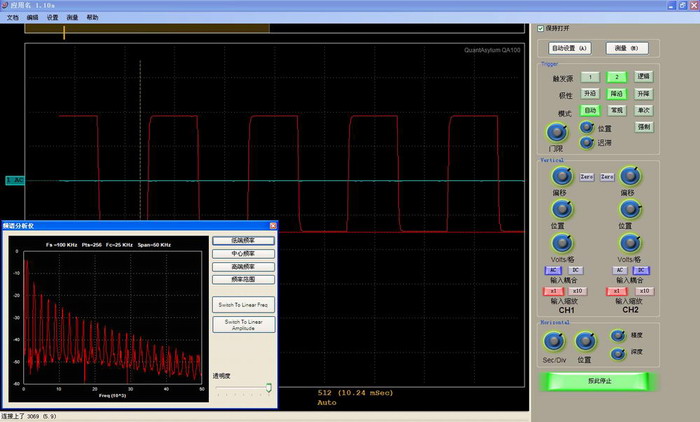
Task: Set trigger source to 逻辑 logic
Action: [x=643, y=77]
